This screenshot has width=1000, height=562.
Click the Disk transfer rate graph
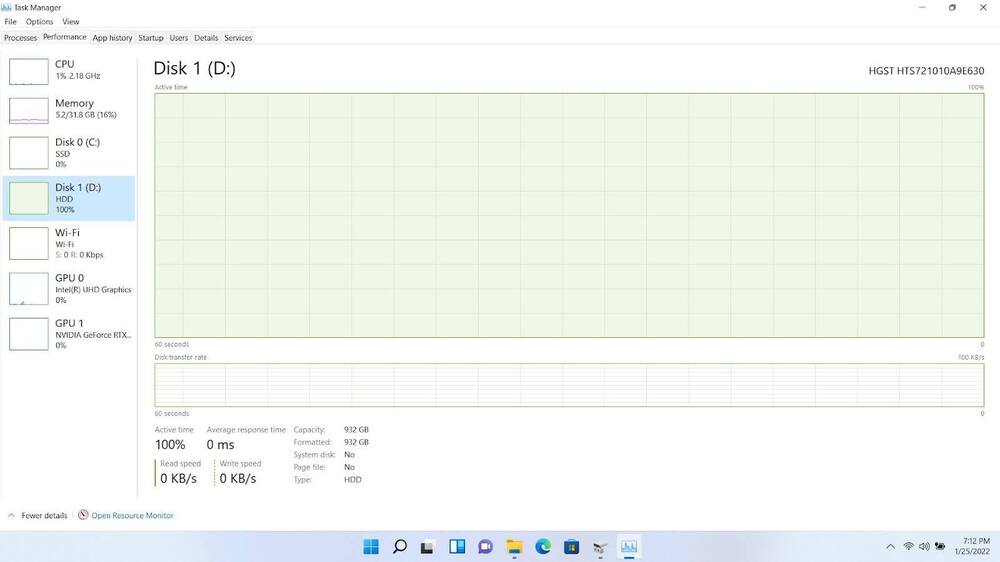569,385
